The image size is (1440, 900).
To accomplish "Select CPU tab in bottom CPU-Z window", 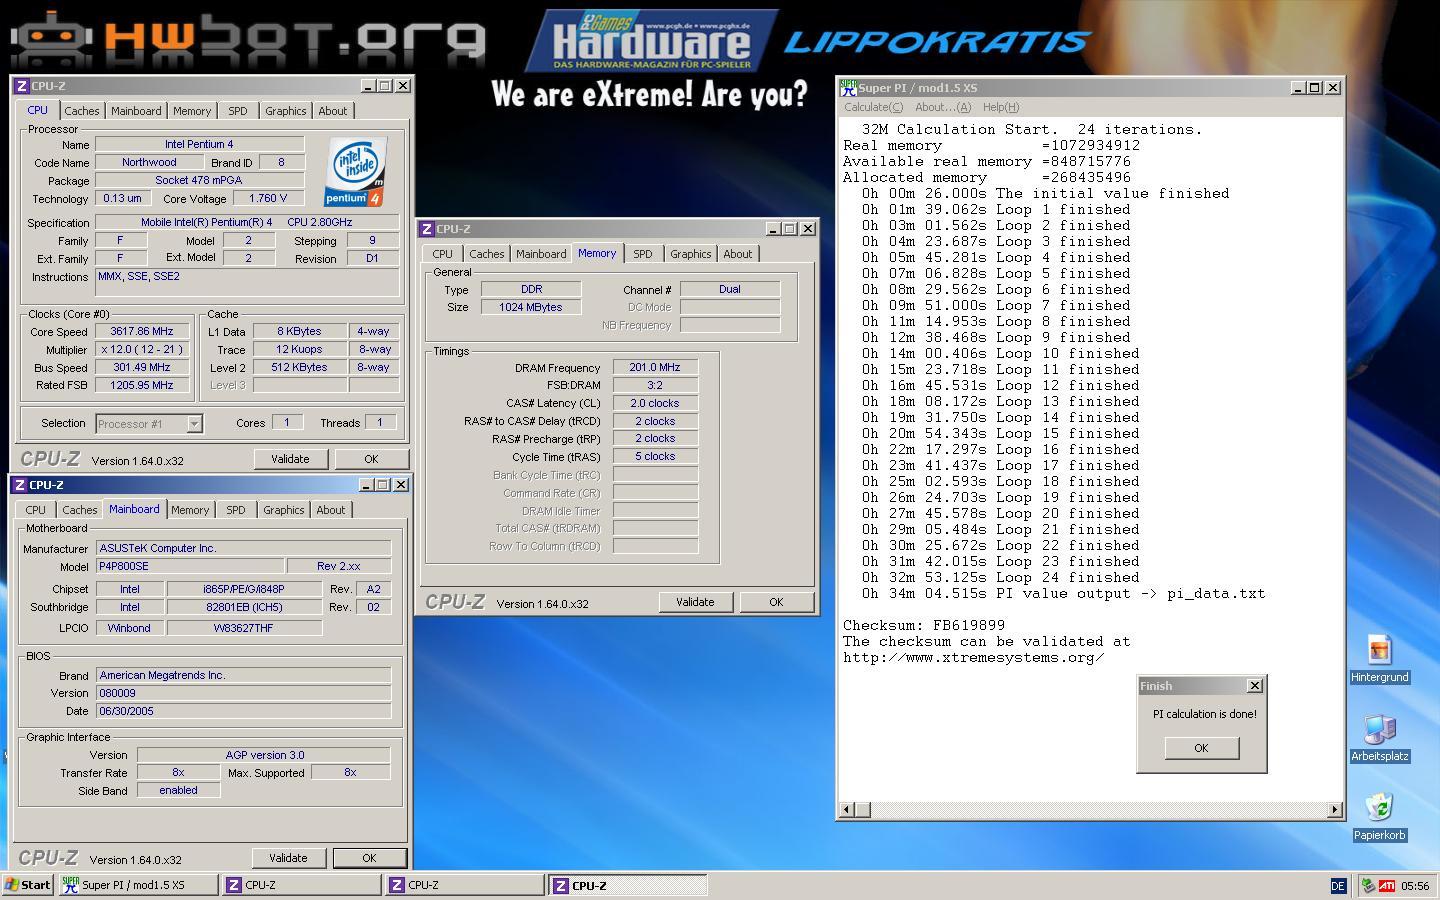I will [35, 510].
